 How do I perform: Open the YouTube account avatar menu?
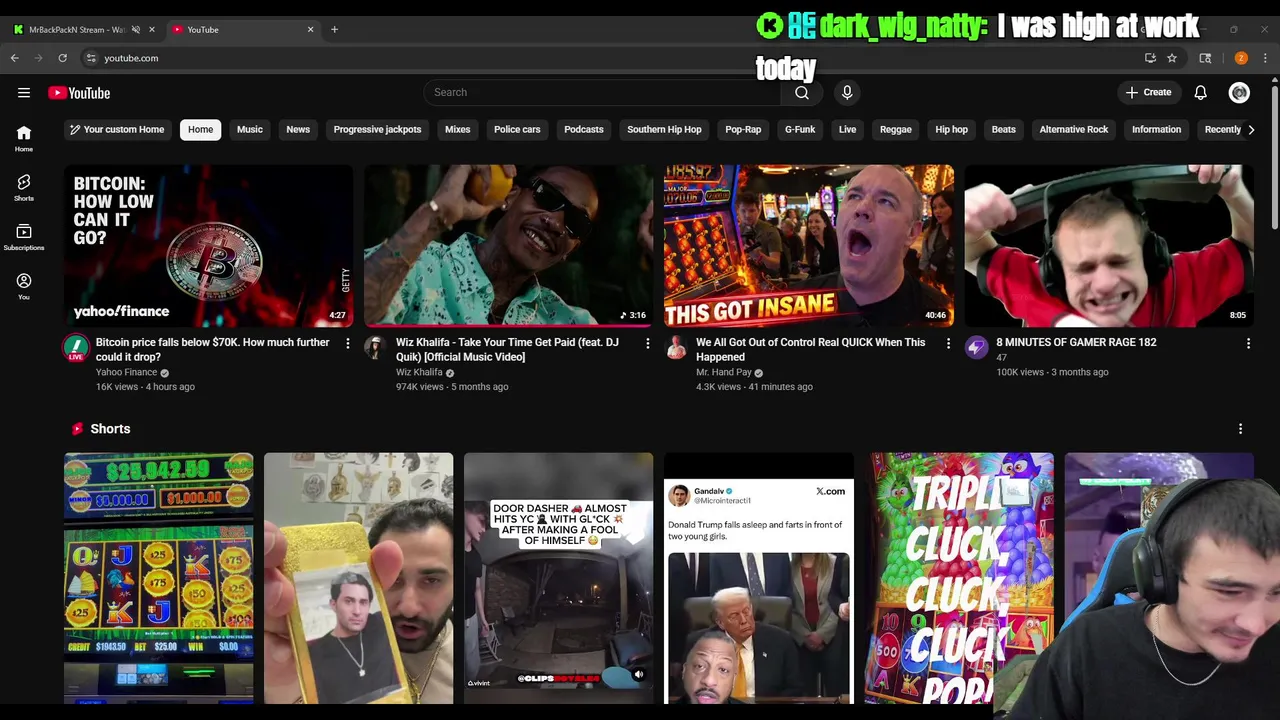pyautogui.click(x=1239, y=92)
